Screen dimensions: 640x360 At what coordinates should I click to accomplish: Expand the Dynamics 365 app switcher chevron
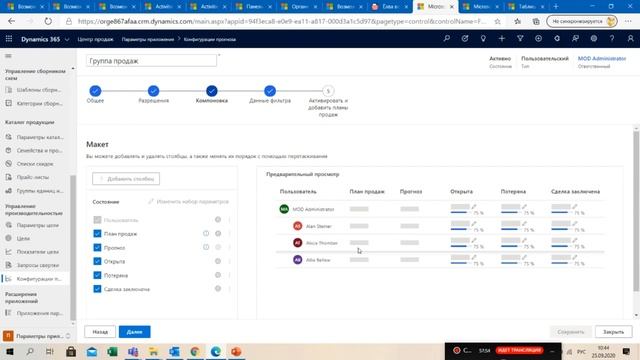pyautogui.click(x=67, y=40)
